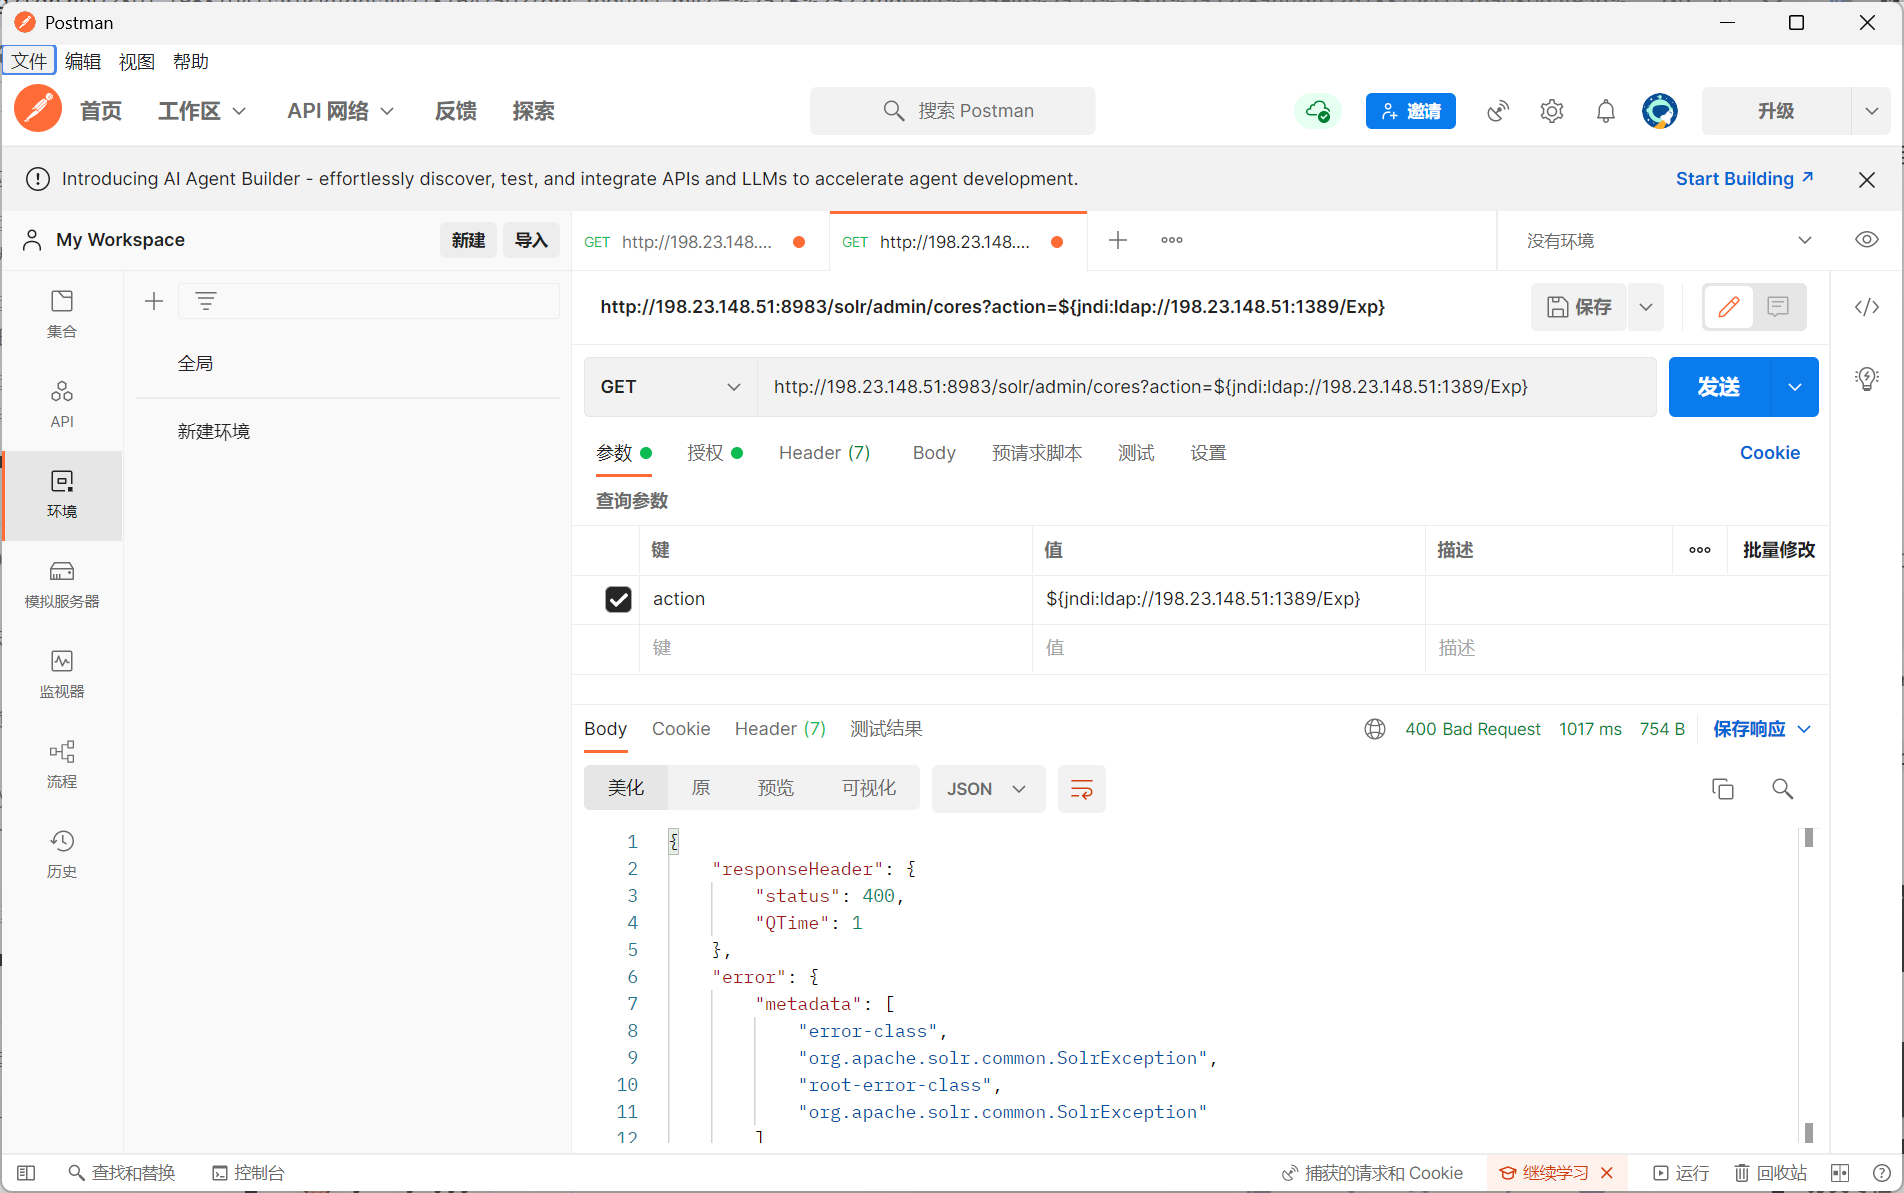Expand the Workspaces (工作区) dropdown
The height and width of the screenshot is (1193, 1904).
pos(202,111)
